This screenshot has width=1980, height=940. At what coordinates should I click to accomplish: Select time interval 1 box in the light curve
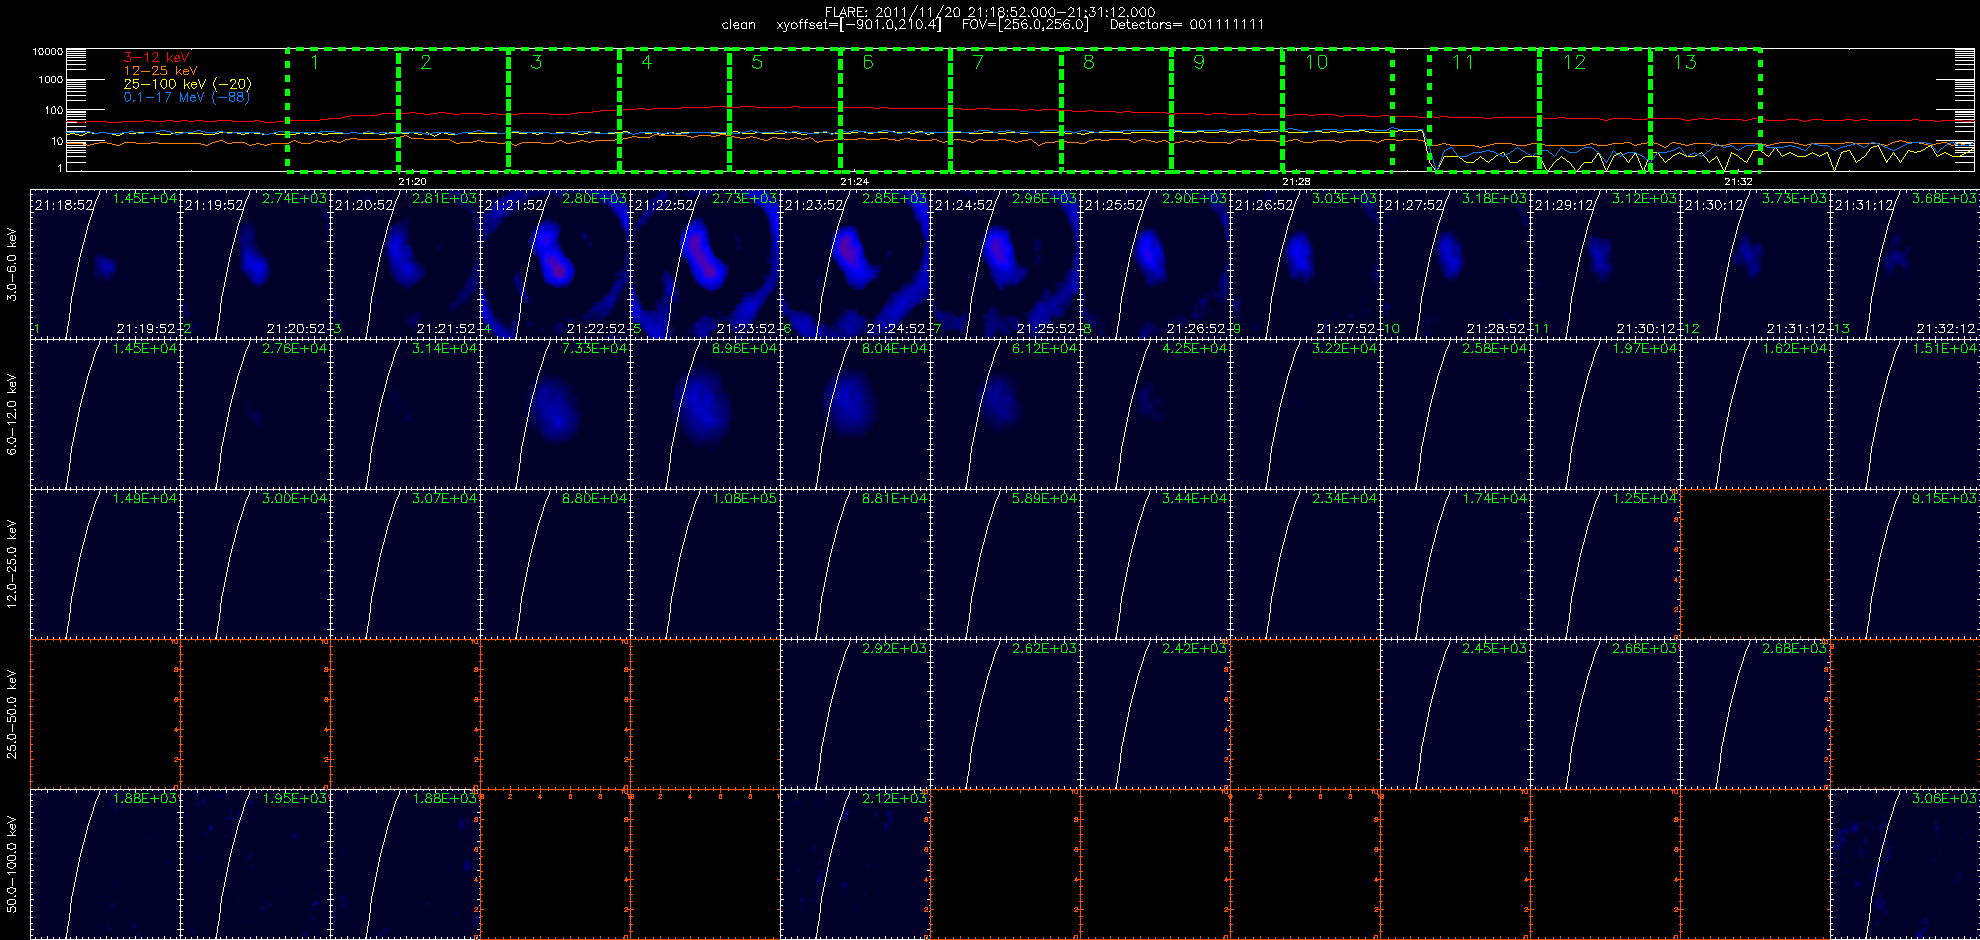pyautogui.click(x=343, y=109)
